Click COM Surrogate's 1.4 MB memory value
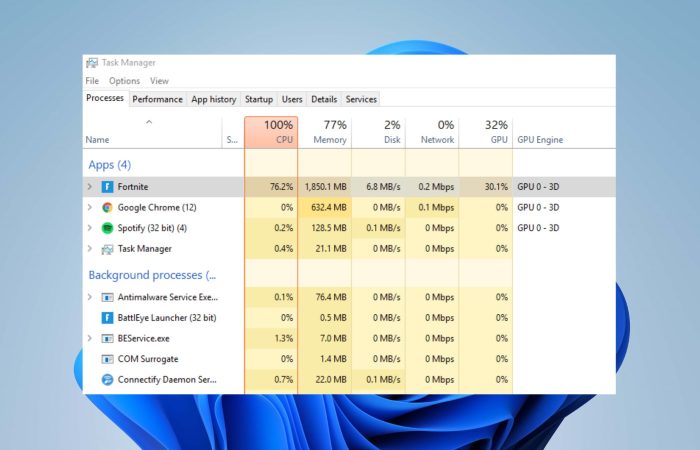Image resolution: width=700 pixels, height=450 pixels. coord(333,359)
